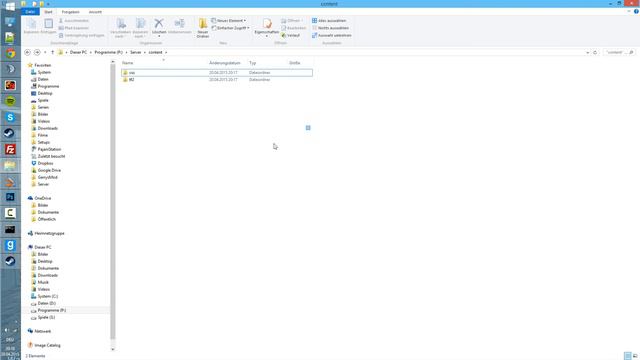Click the Windows Start button

coord(10,6)
